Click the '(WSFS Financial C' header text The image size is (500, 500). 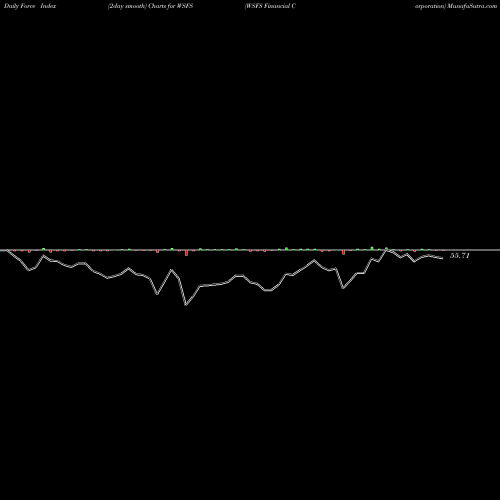(270, 6)
